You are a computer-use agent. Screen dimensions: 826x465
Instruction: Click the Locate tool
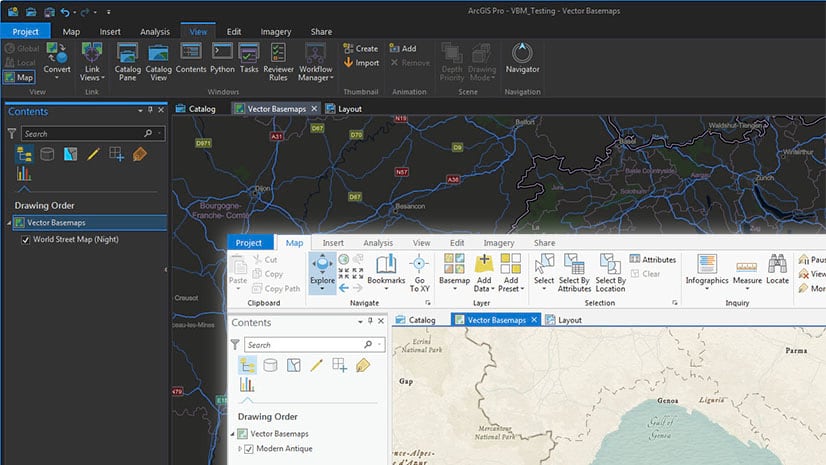(777, 269)
